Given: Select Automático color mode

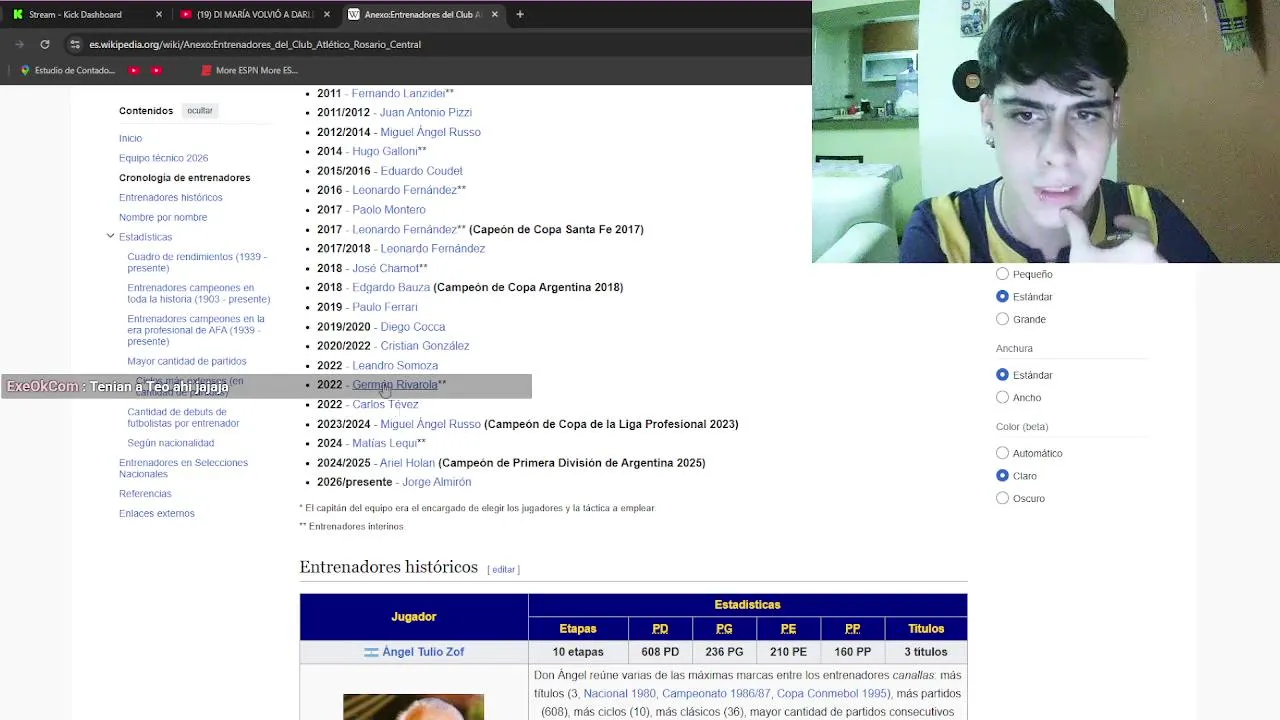Looking at the screenshot, I should (x=1002, y=453).
